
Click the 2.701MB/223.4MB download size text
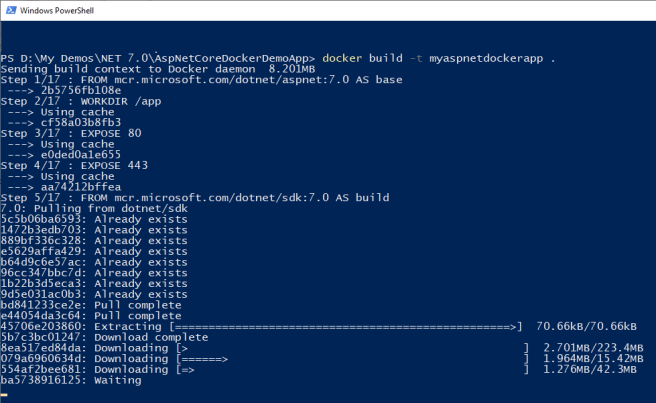(x=593, y=348)
